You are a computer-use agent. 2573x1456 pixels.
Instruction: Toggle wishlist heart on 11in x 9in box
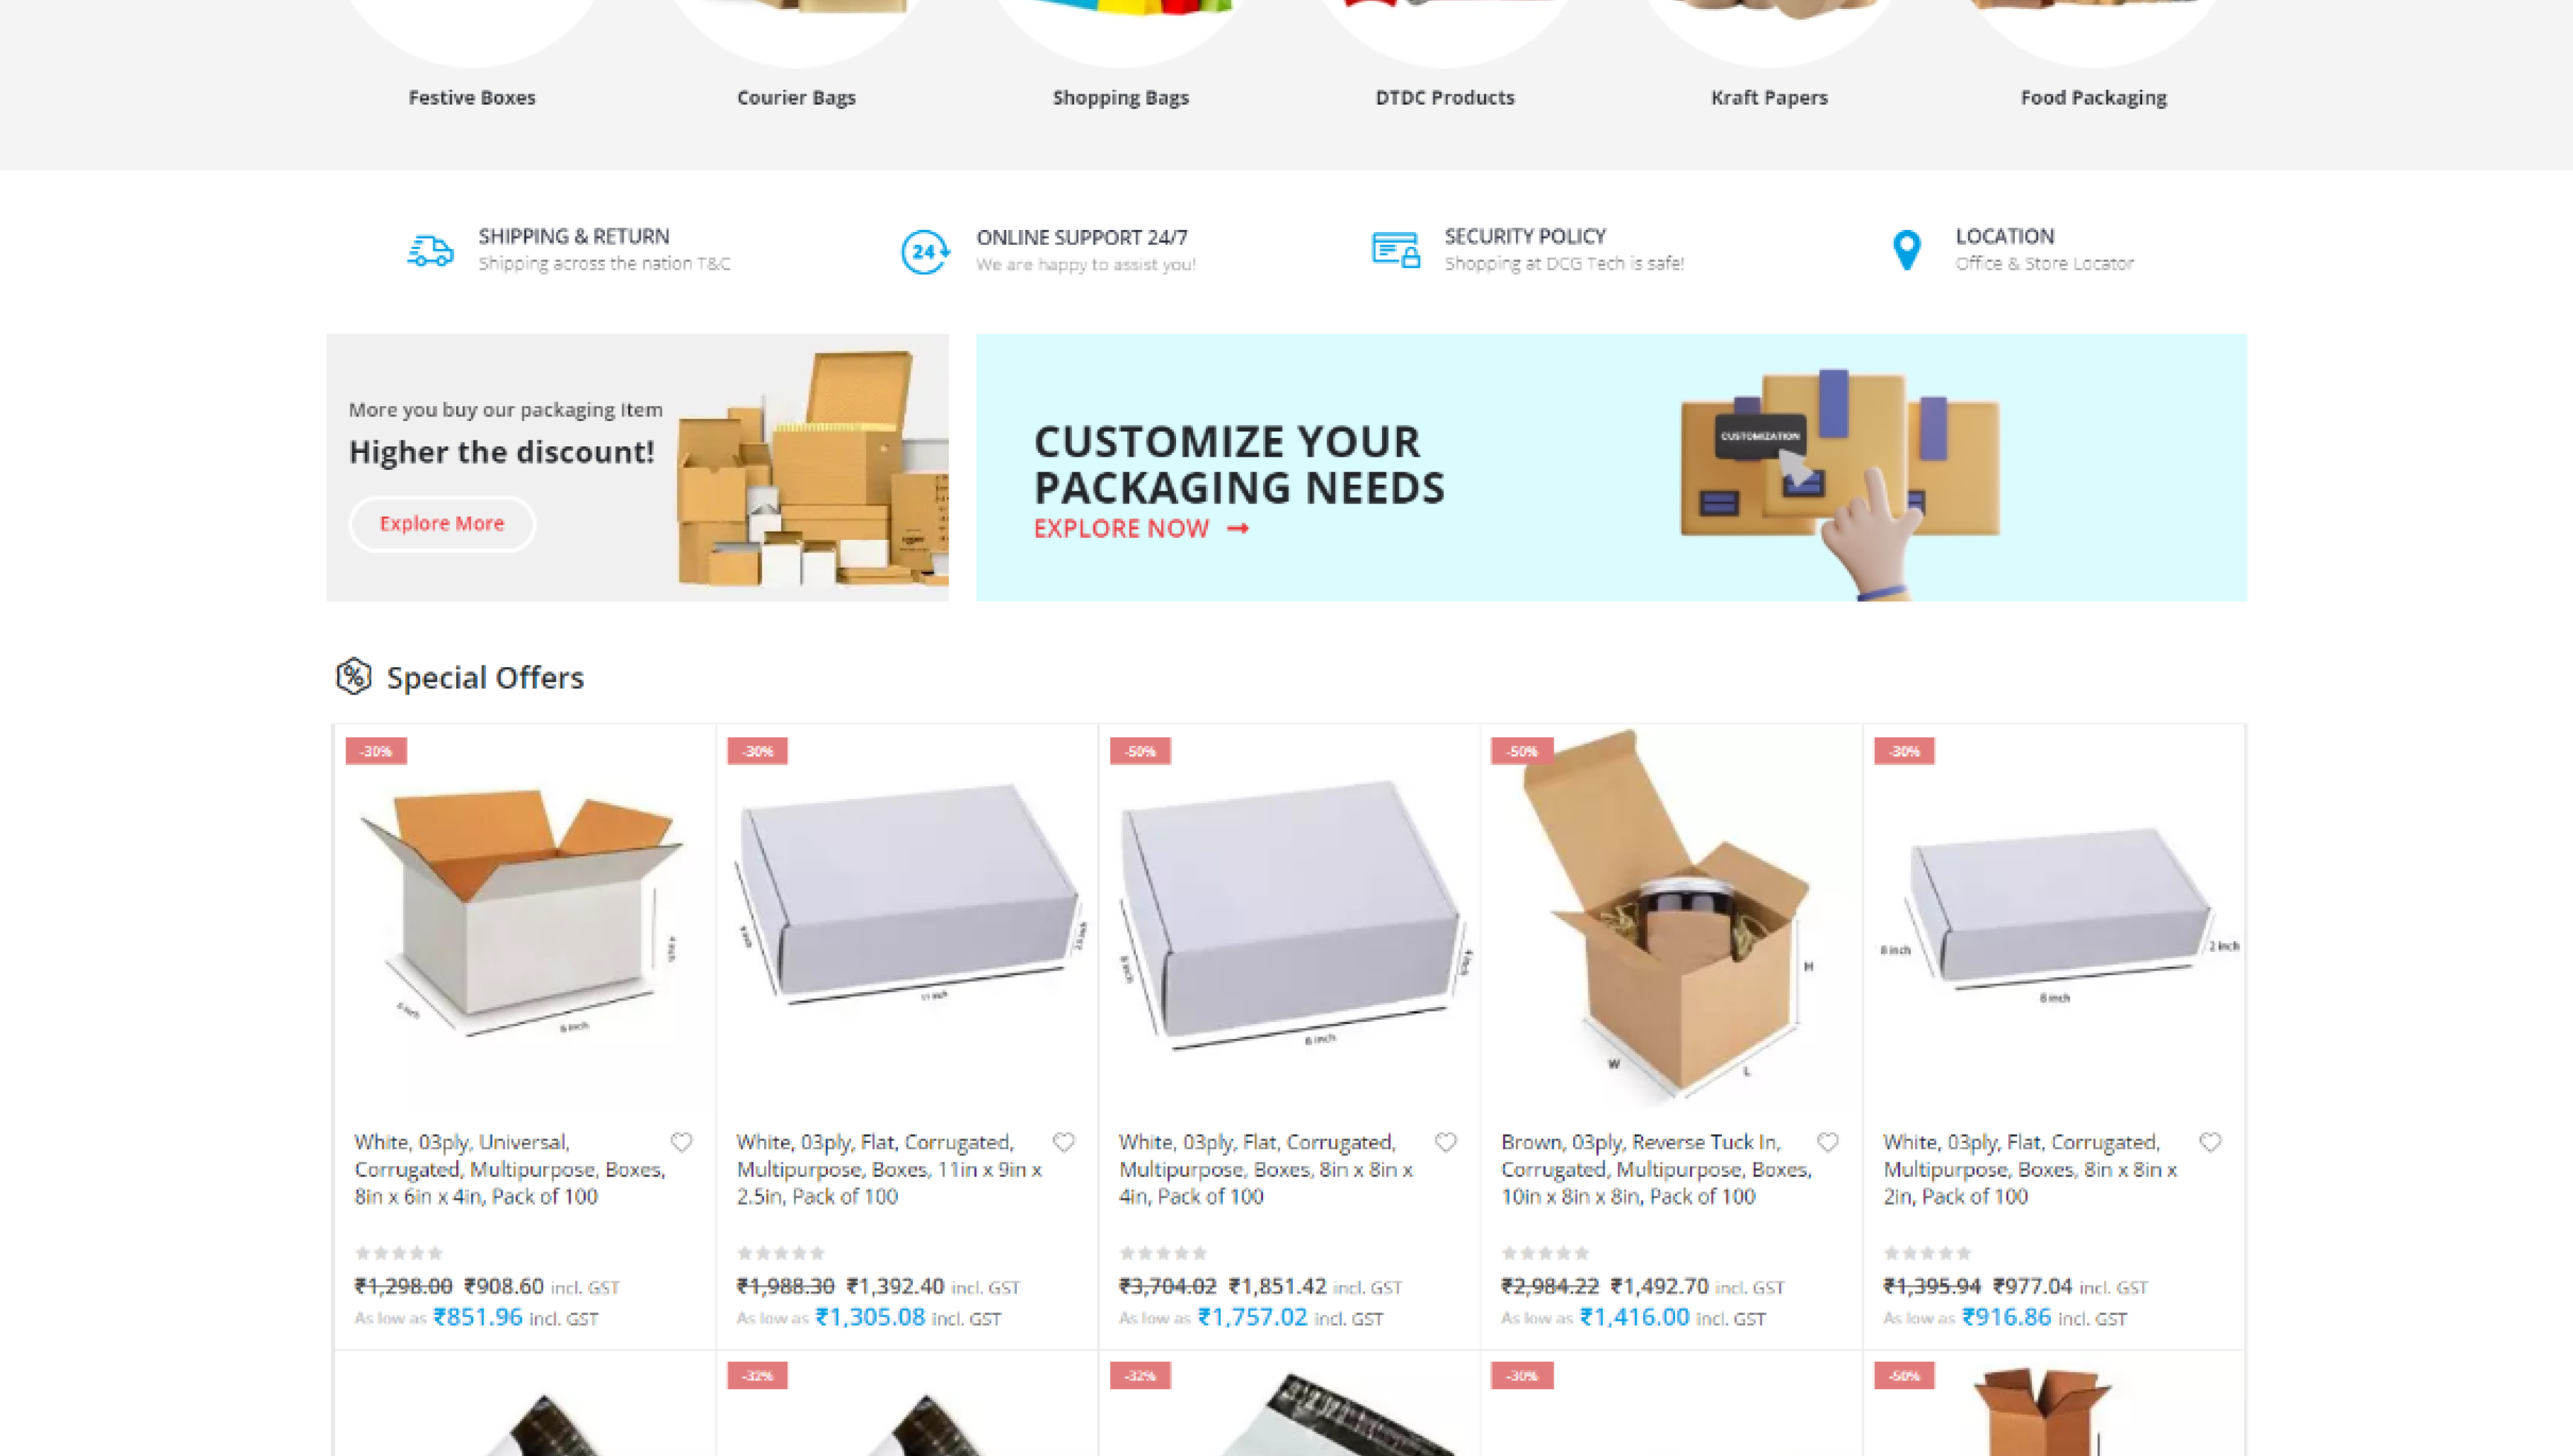coord(1064,1142)
